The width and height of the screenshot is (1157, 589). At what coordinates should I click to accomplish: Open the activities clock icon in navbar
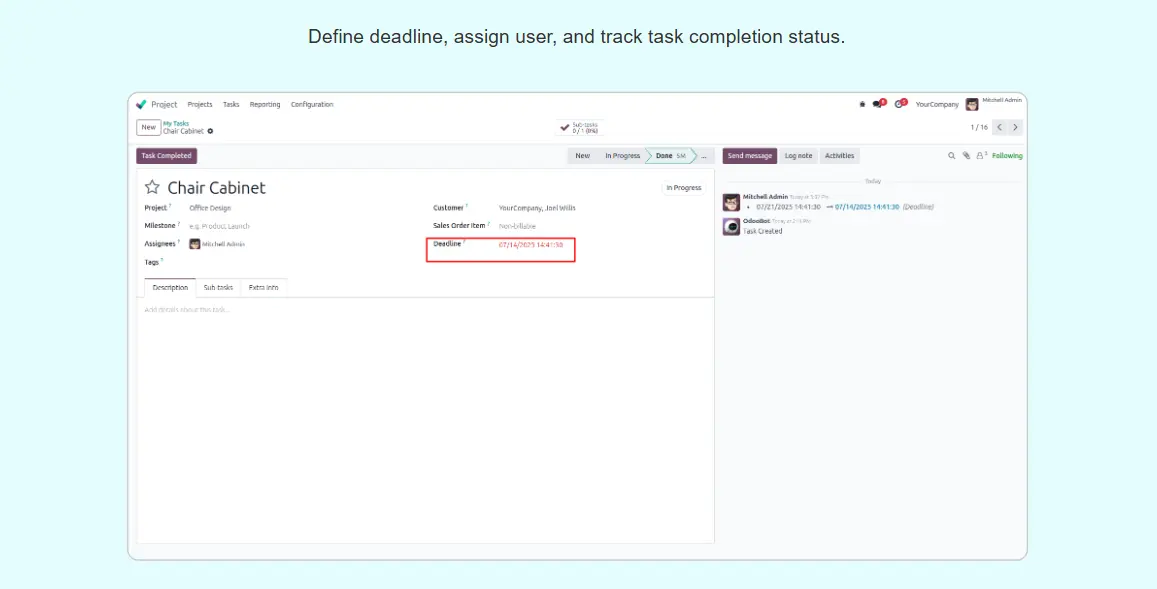click(899, 104)
